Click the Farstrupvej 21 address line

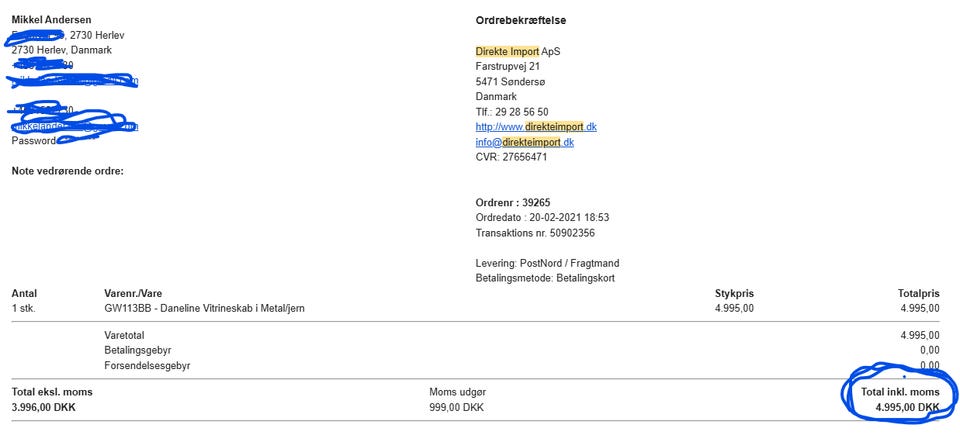[x=508, y=66]
